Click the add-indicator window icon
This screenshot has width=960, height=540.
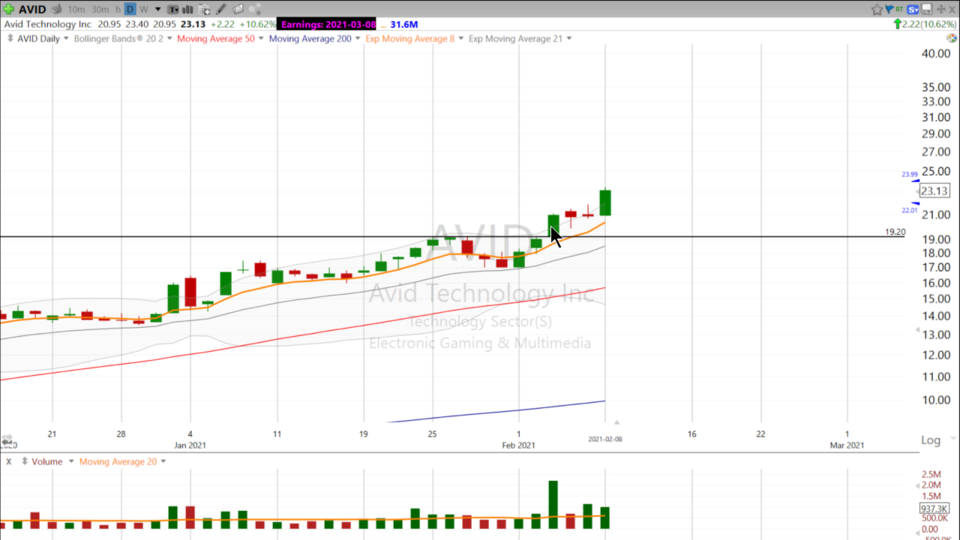(x=205, y=9)
